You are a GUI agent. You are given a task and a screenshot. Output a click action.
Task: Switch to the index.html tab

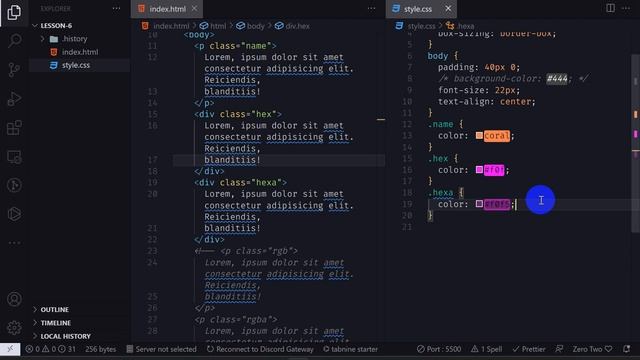167,9
